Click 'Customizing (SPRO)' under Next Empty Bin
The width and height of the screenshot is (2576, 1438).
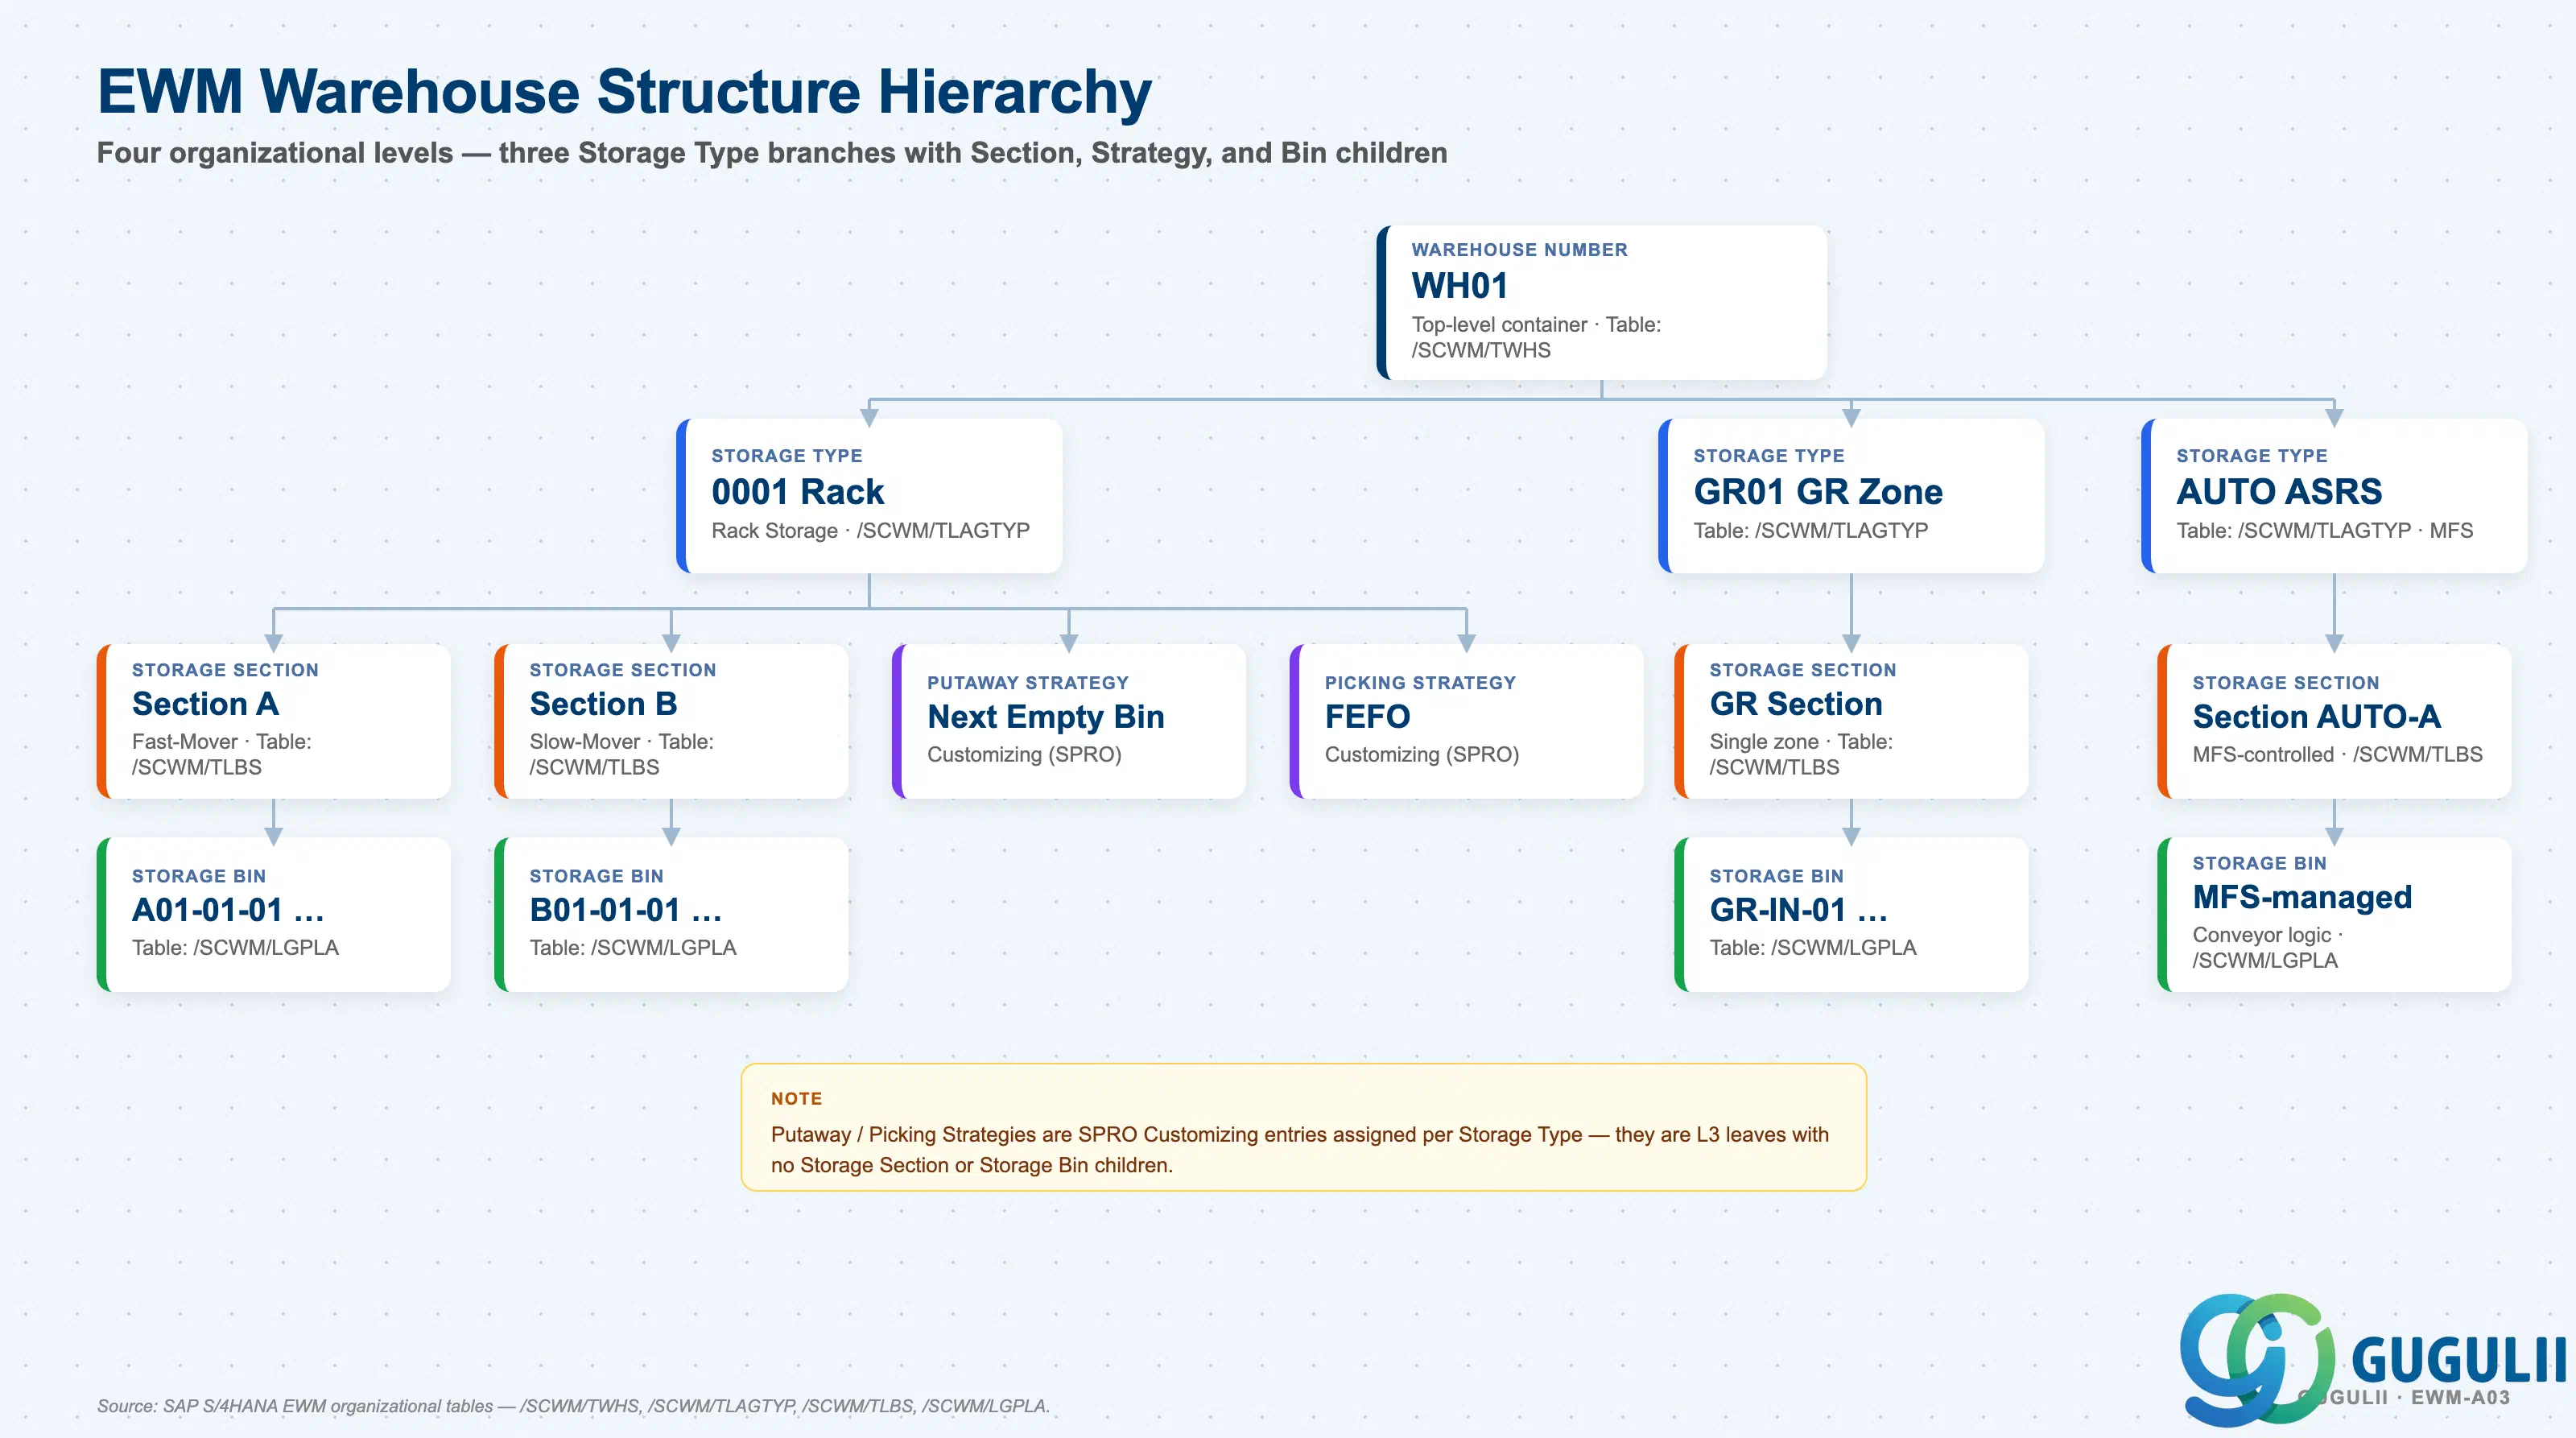coord(1024,755)
